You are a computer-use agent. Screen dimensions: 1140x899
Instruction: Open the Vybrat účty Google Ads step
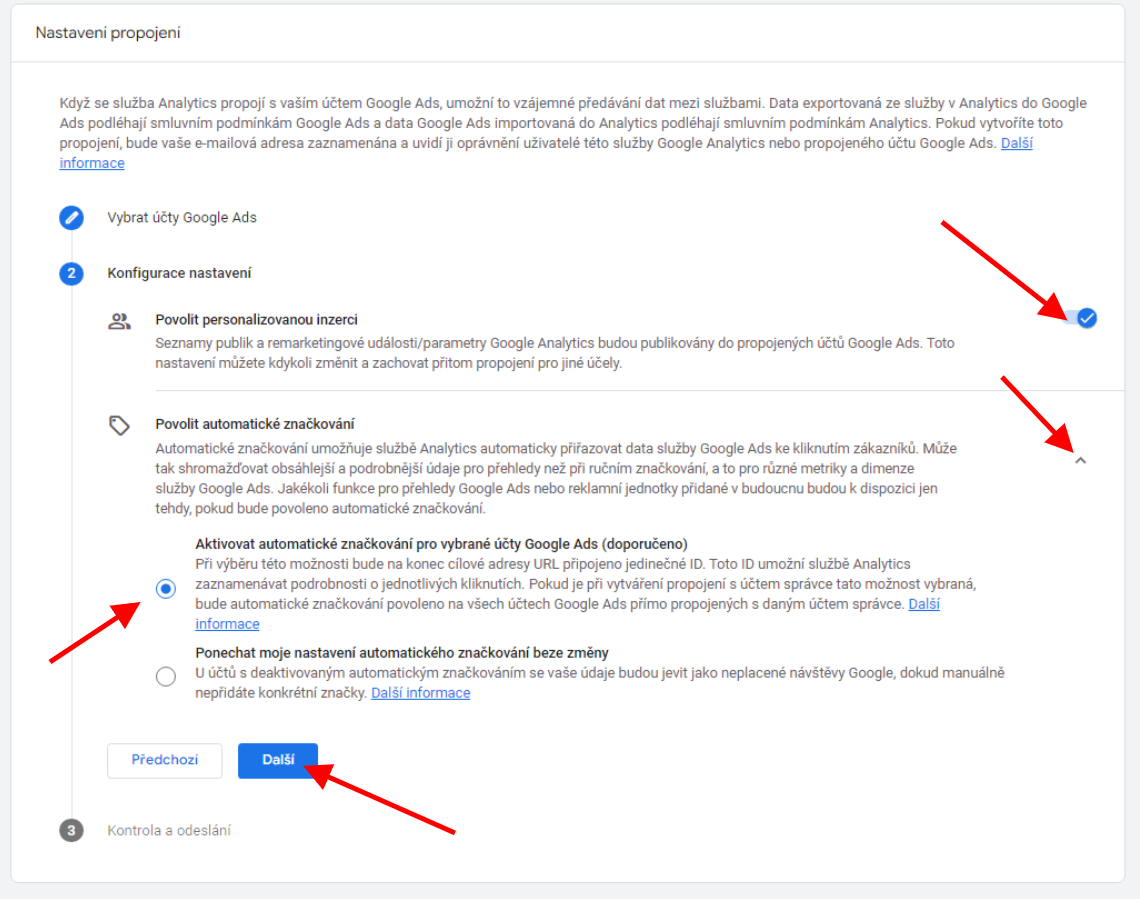pyautogui.click(x=182, y=217)
